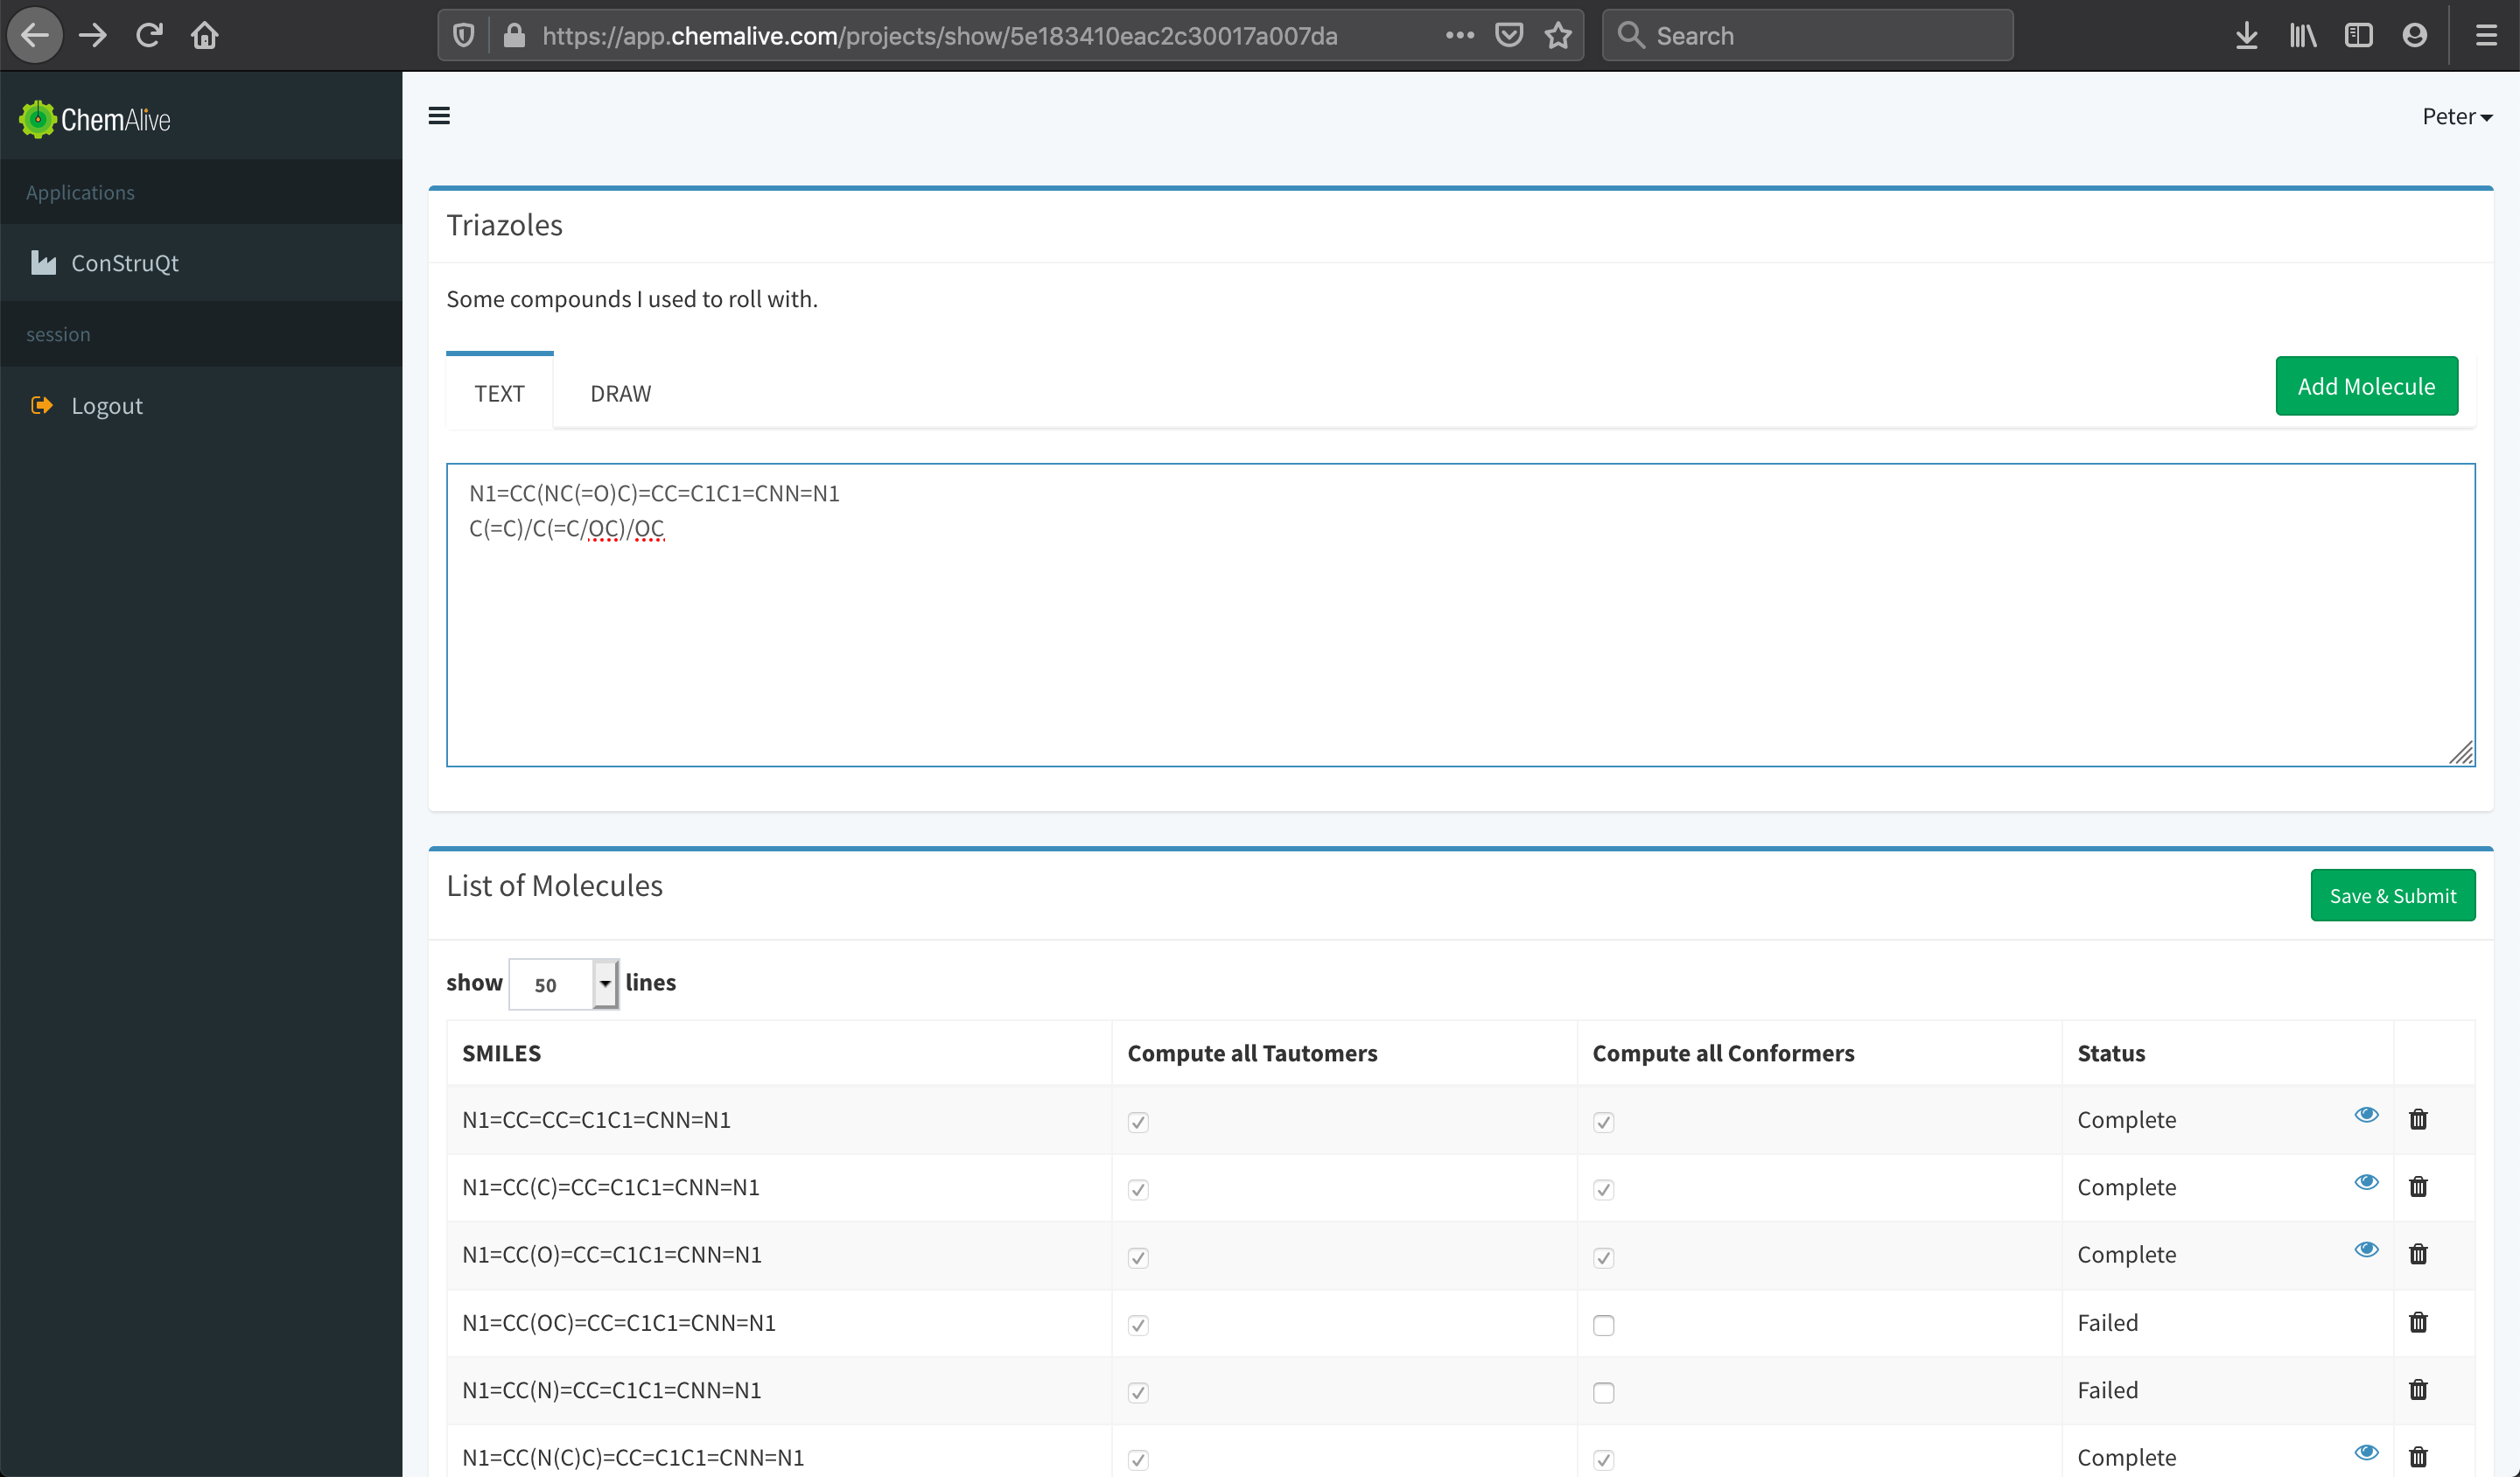The height and width of the screenshot is (1477, 2520).
Task: Click the Save & Submit button
Action: 2392,895
